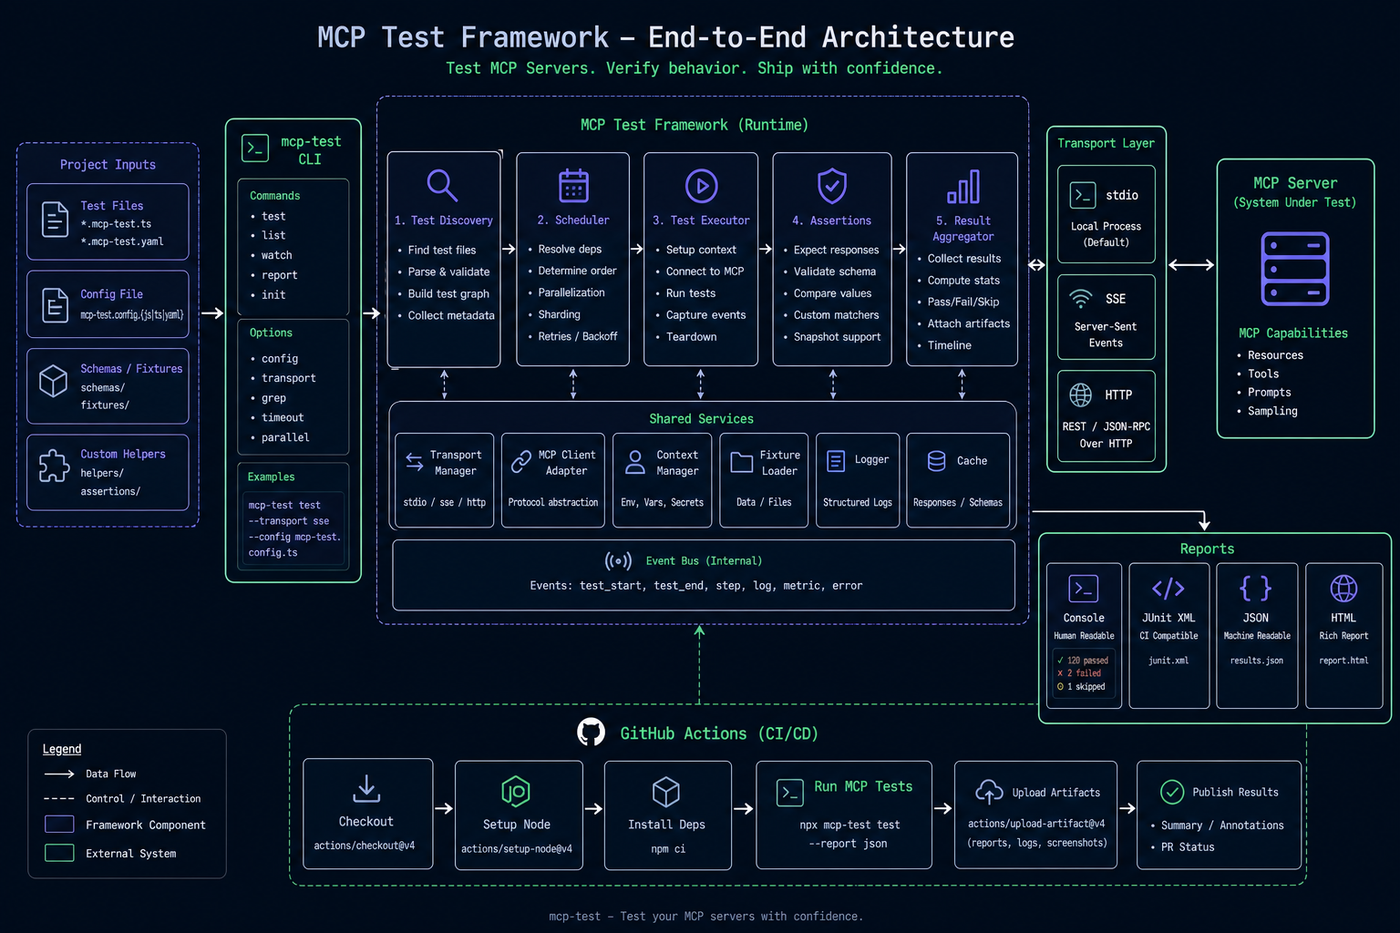
Task: Click 'Build test graph' in Test Discovery
Action: (449, 294)
